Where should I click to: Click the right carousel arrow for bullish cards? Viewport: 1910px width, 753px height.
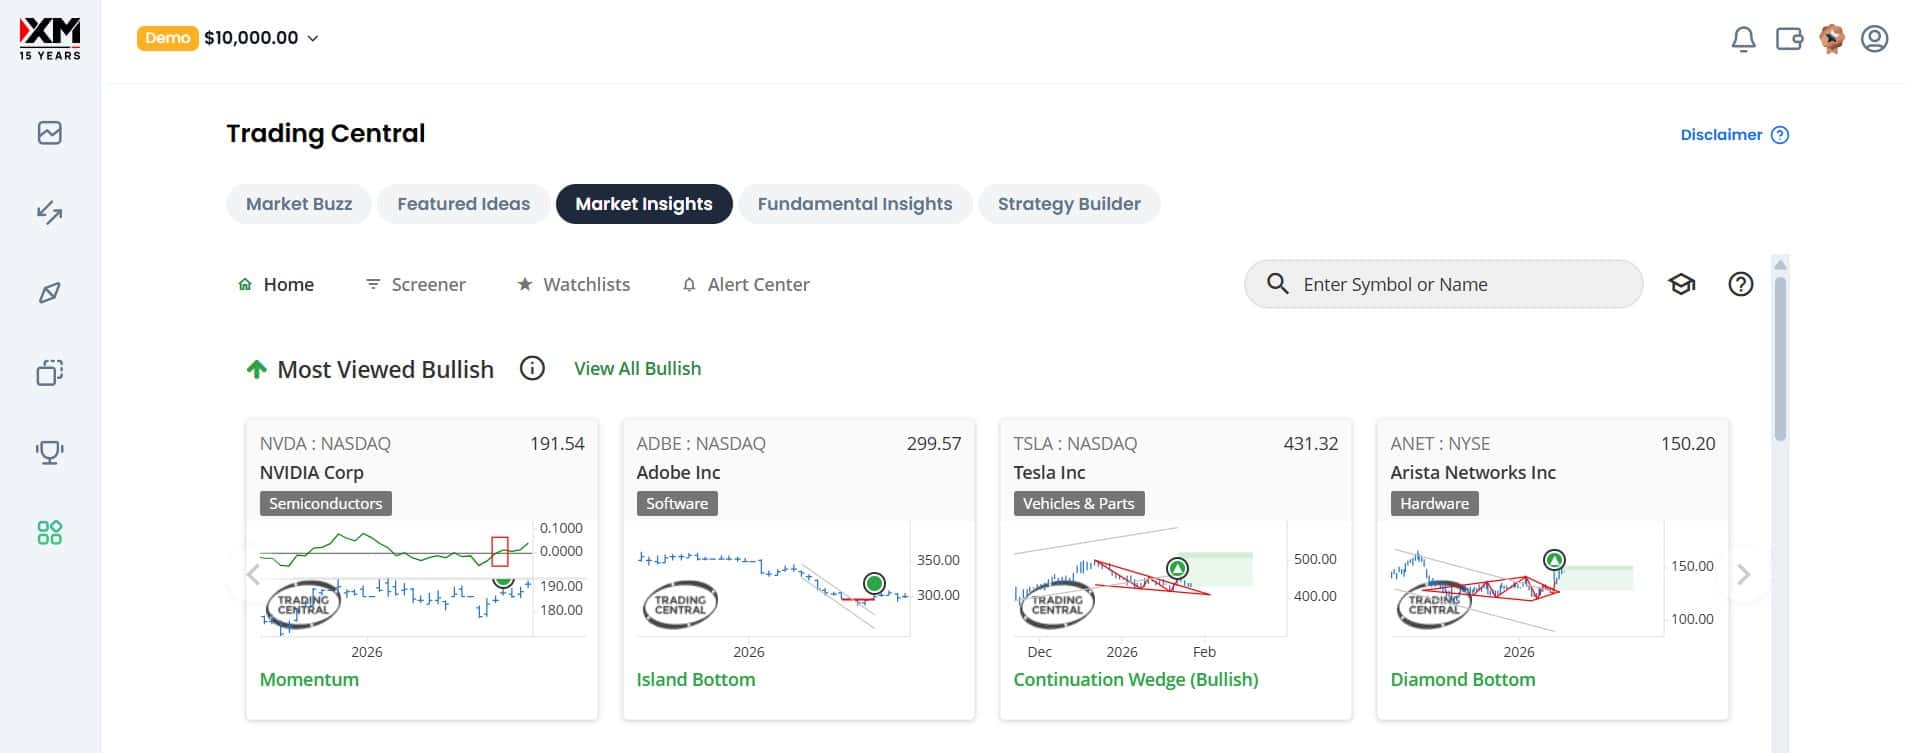click(1745, 575)
